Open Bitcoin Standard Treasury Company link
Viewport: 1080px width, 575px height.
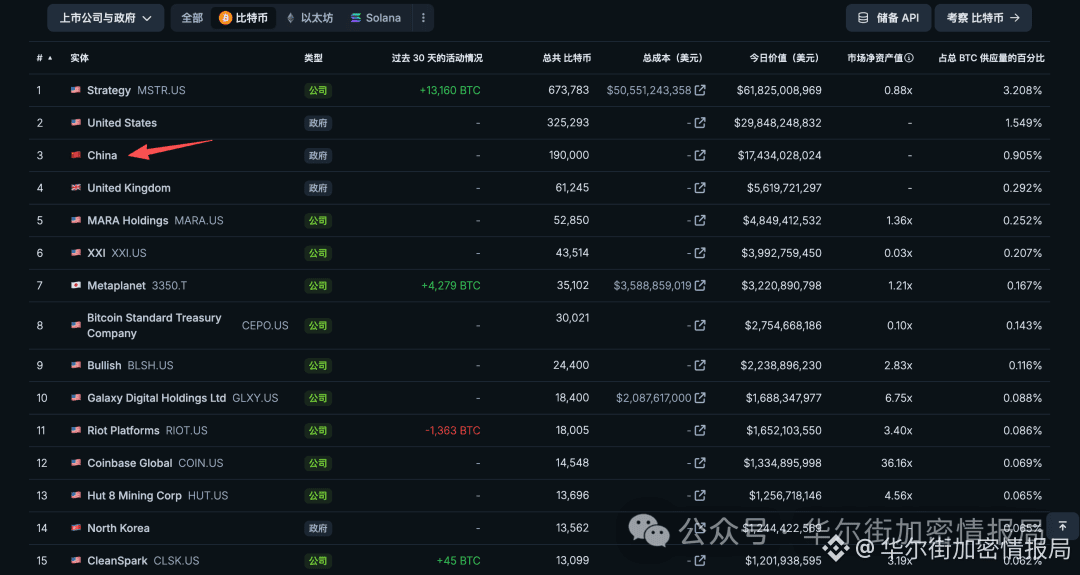click(154, 325)
